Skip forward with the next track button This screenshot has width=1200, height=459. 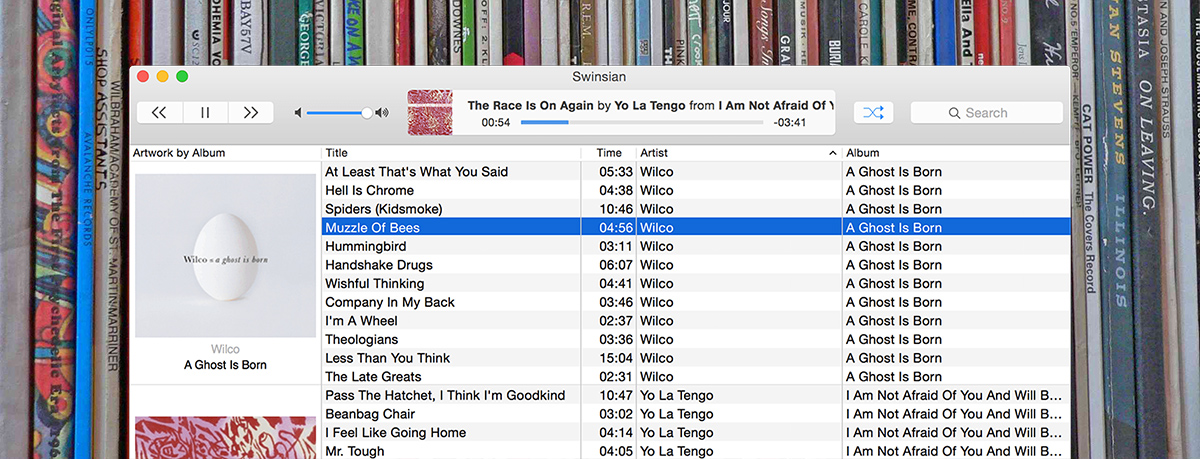(x=251, y=113)
